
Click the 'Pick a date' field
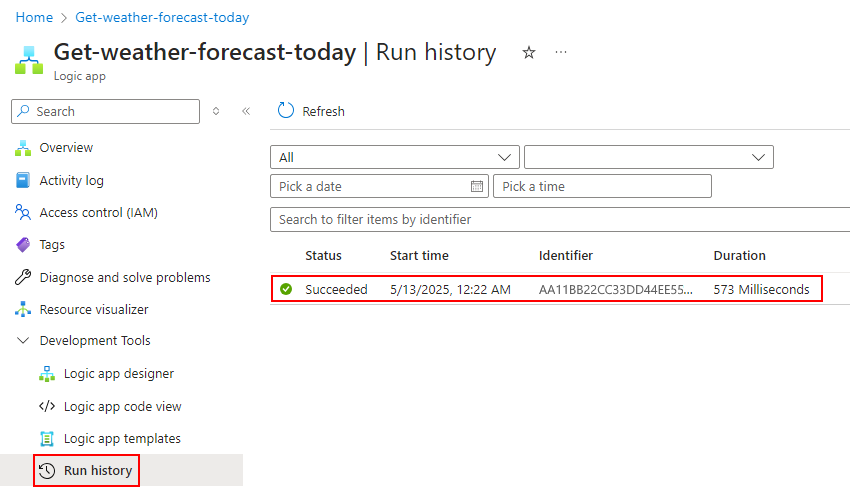[x=379, y=186]
